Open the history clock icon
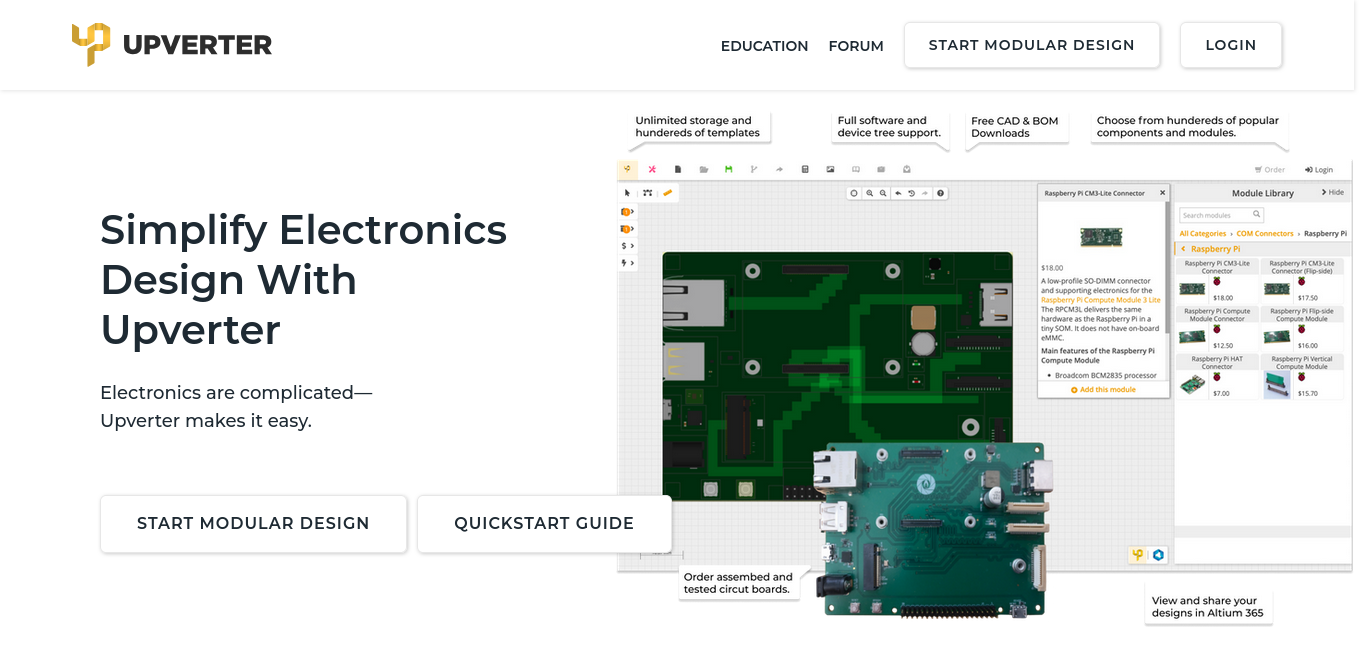The height and width of the screenshot is (651, 1366). pos(911,193)
